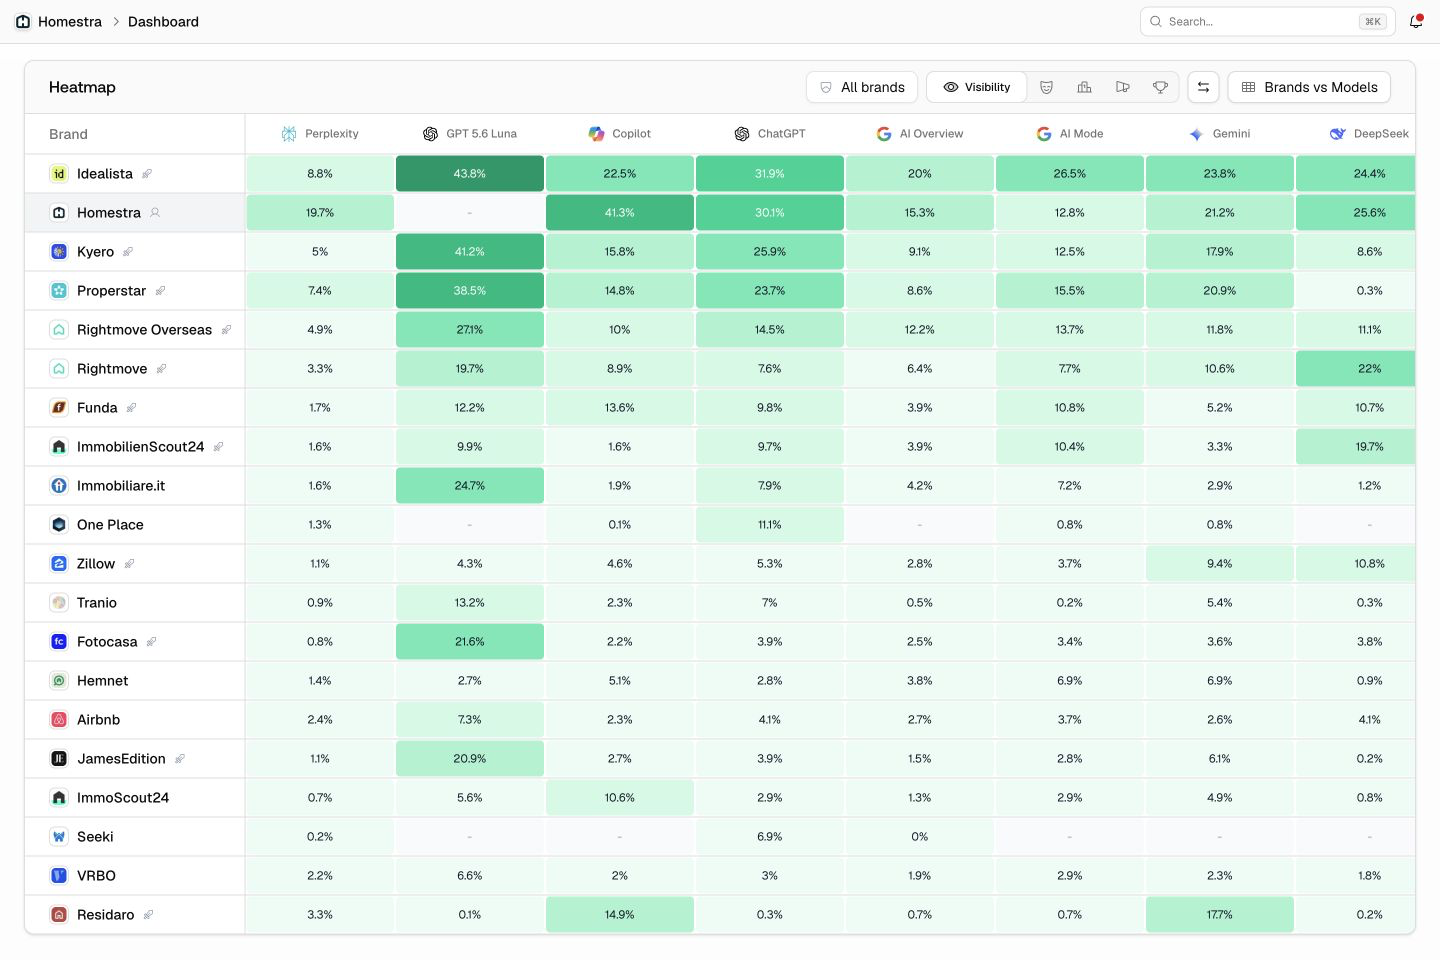Image resolution: width=1440 pixels, height=960 pixels.
Task: Click the Dashboard breadcrumb link
Action: pyautogui.click(x=163, y=21)
